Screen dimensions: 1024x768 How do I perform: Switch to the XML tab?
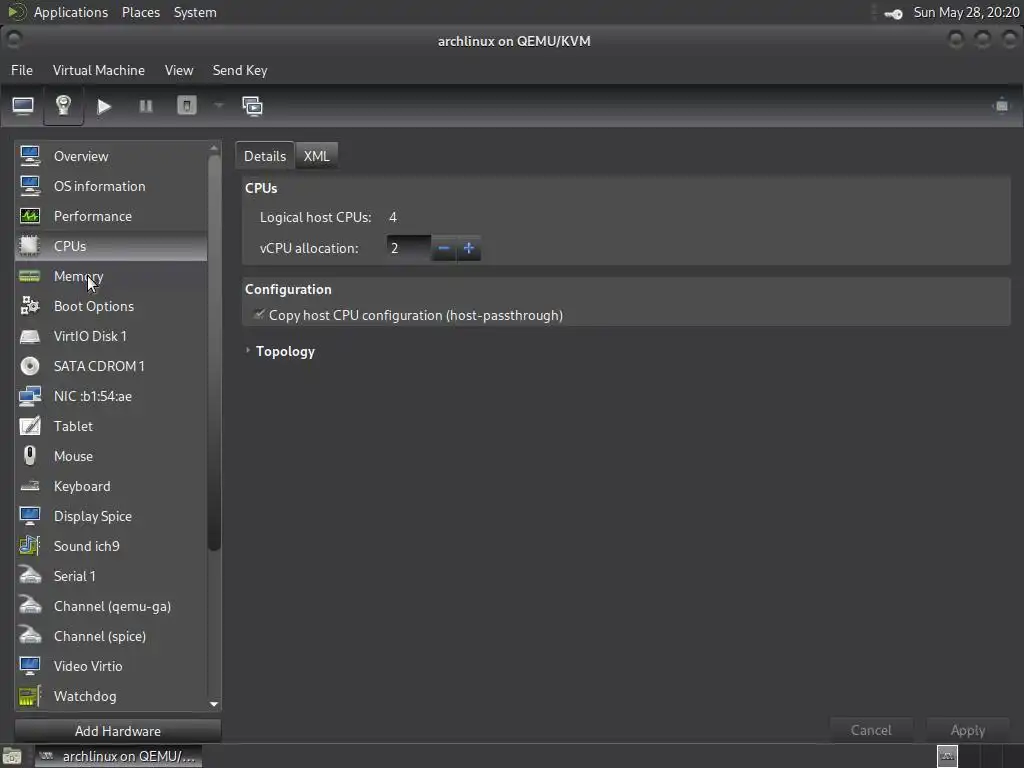click(317, 156)
